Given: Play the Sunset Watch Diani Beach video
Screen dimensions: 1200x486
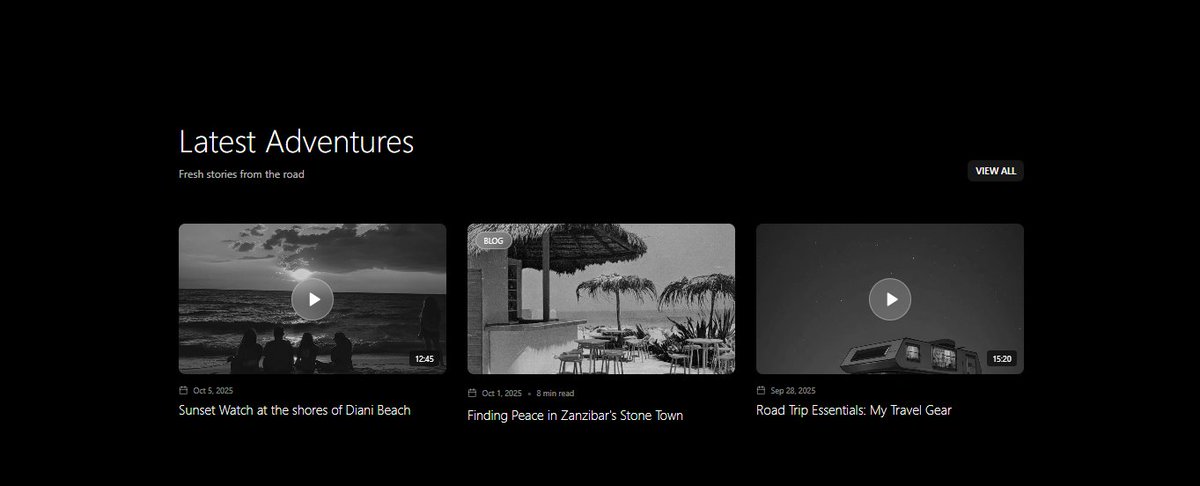Looking at the screenshot, I should (x=313, y=299).
